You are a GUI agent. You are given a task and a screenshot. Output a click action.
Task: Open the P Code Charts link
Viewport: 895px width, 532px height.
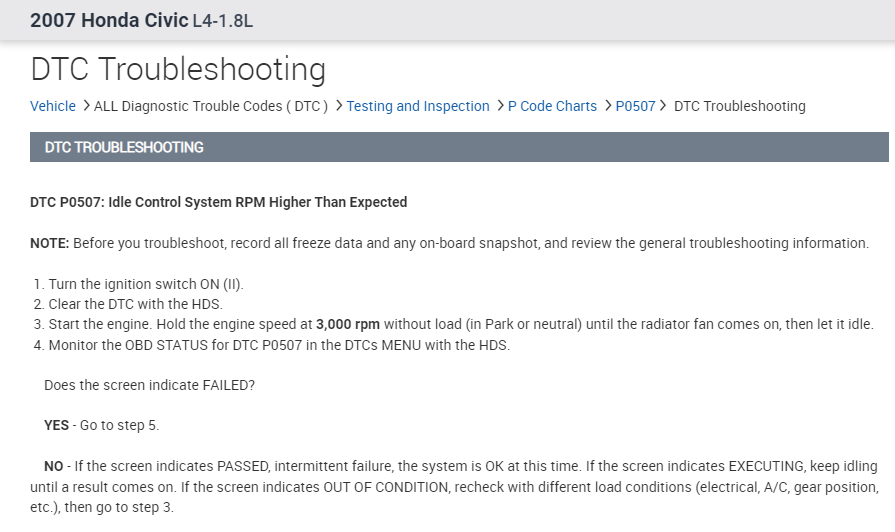pos(552,106)
